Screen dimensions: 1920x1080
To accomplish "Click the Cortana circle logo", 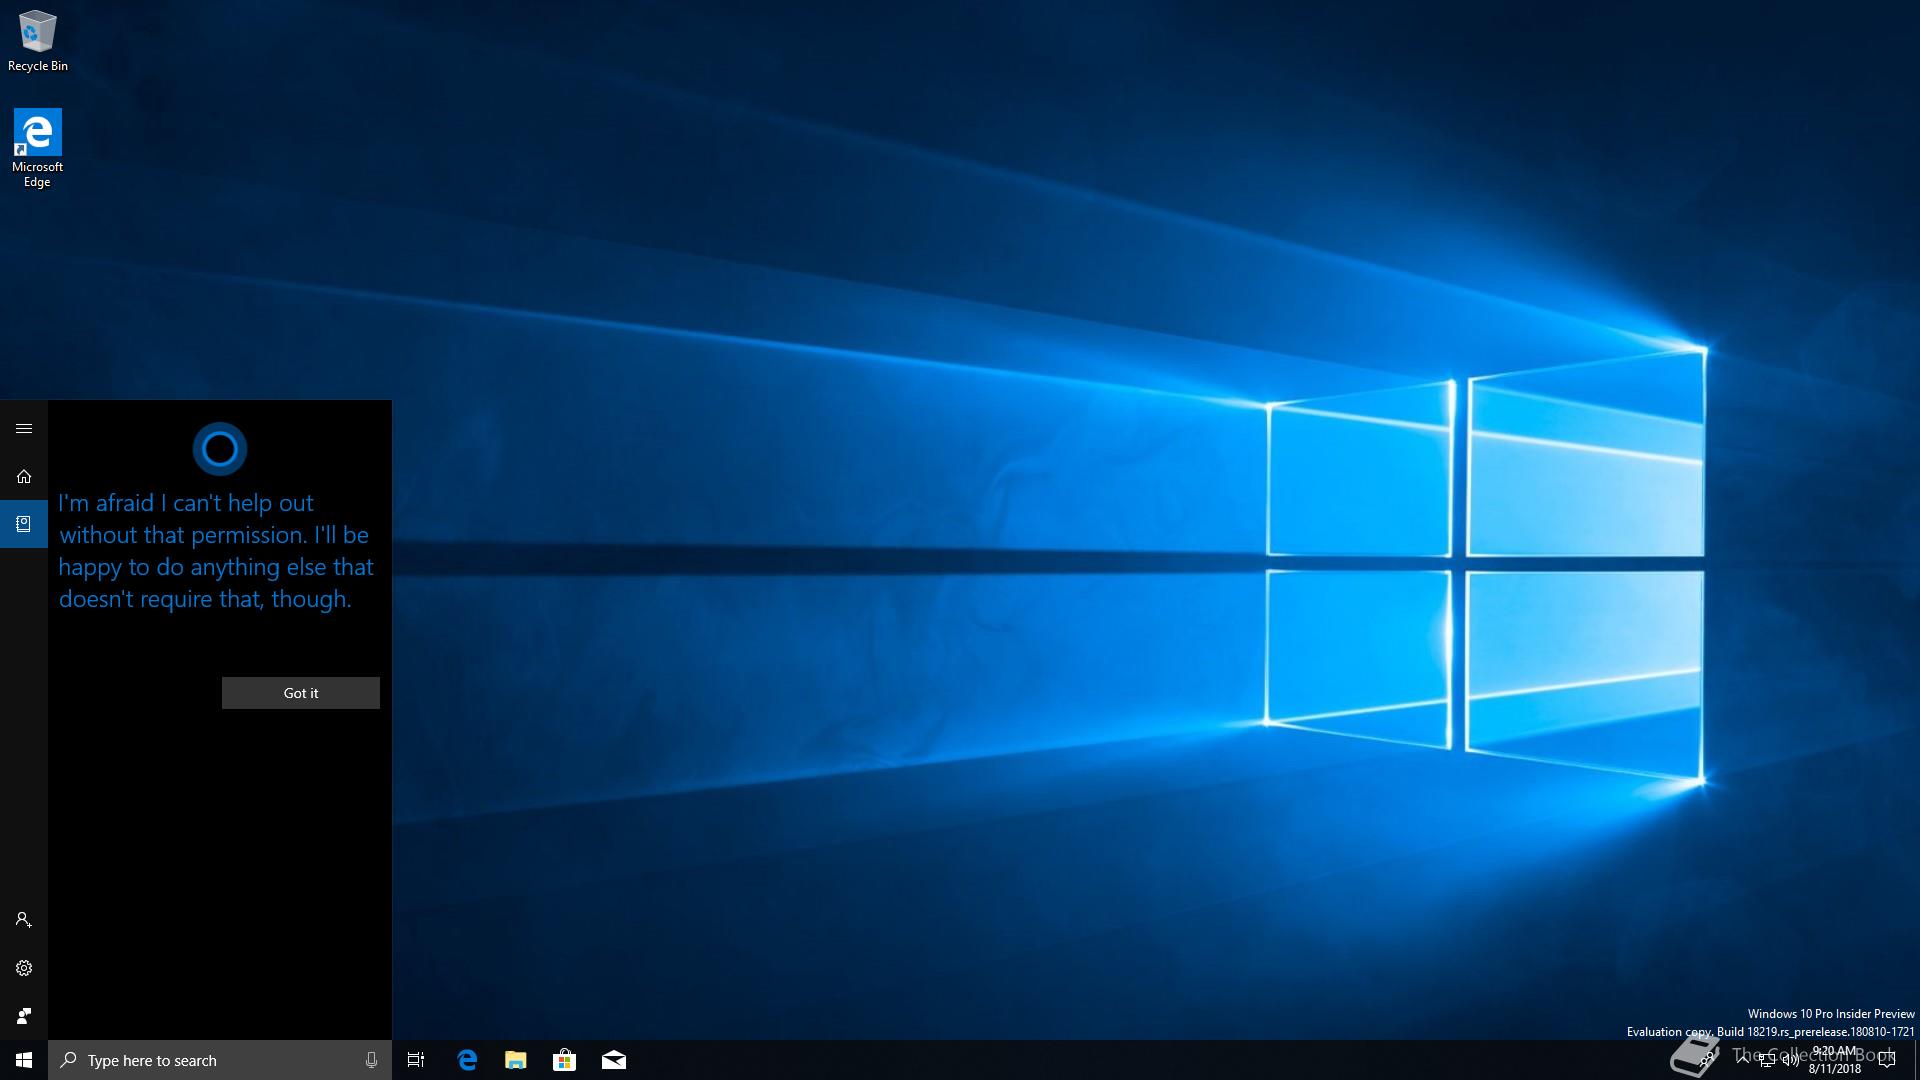I will 220,449.
